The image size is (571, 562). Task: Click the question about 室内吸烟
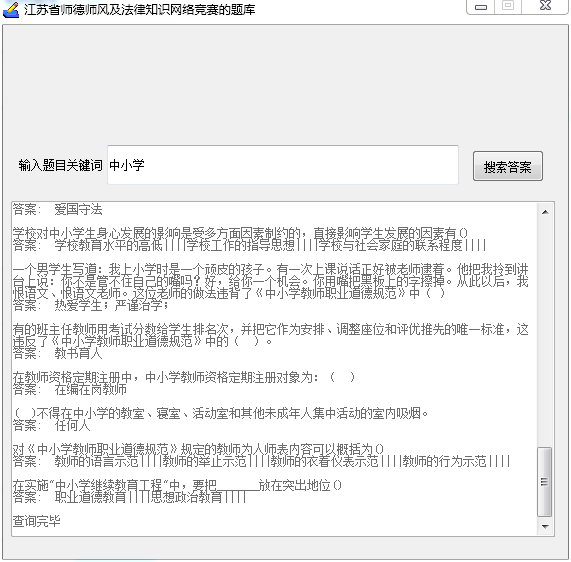click(220, 413)
